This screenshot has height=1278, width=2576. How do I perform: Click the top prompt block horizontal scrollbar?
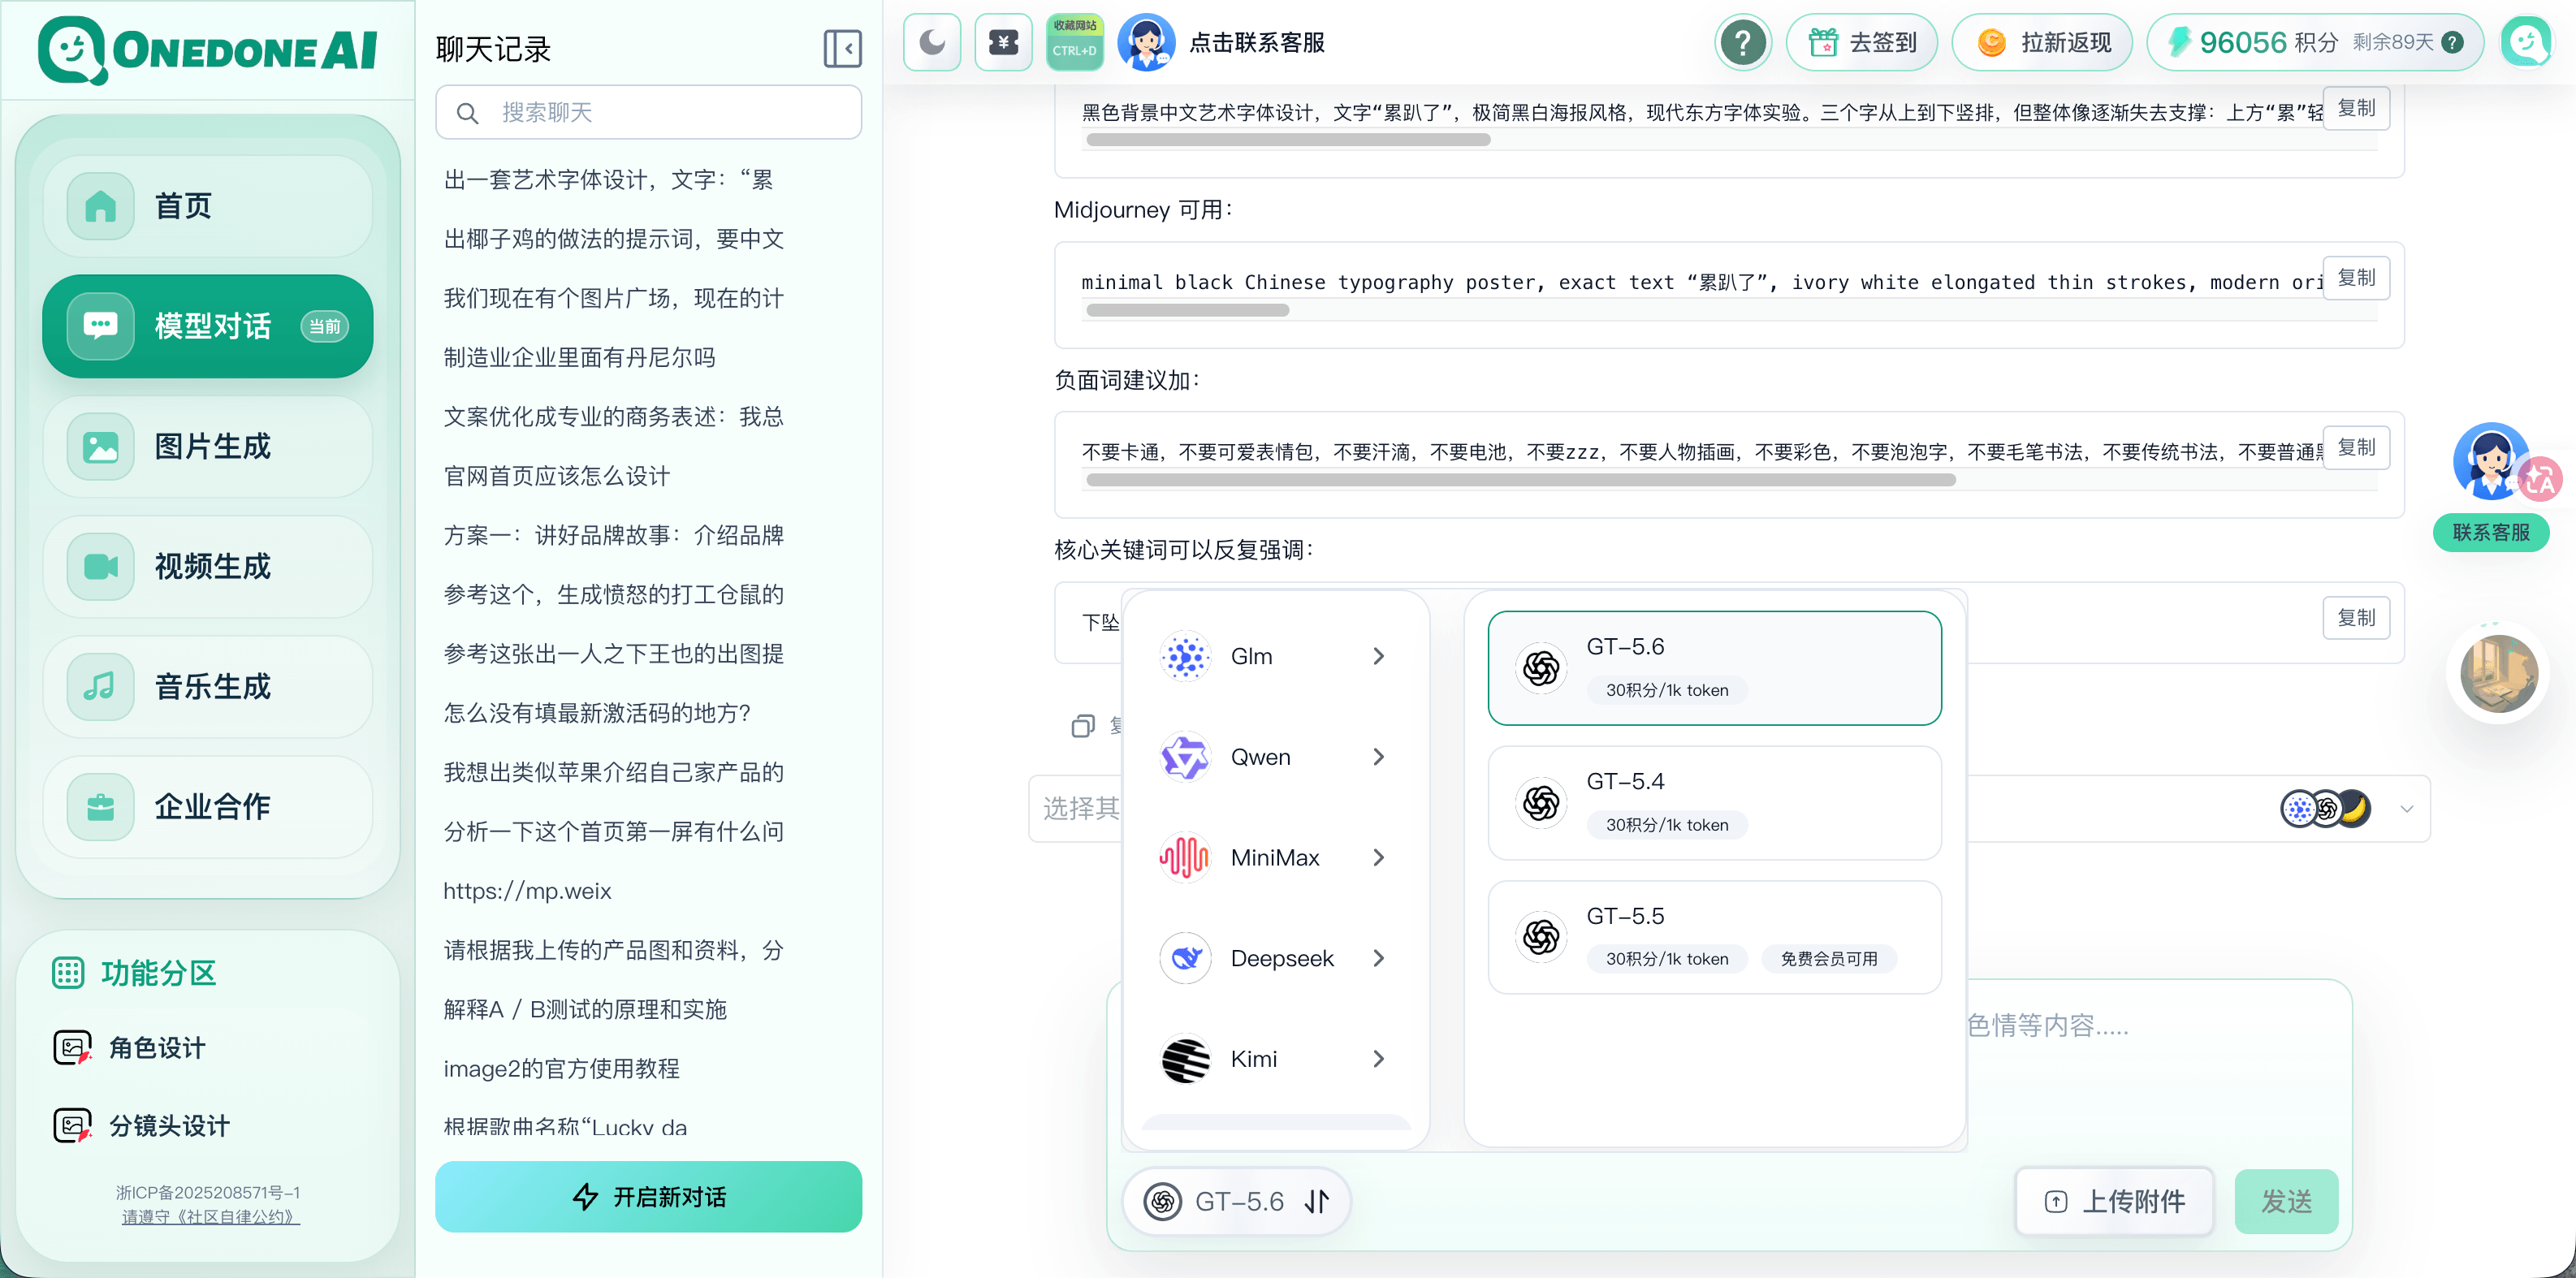(1288, 140)
